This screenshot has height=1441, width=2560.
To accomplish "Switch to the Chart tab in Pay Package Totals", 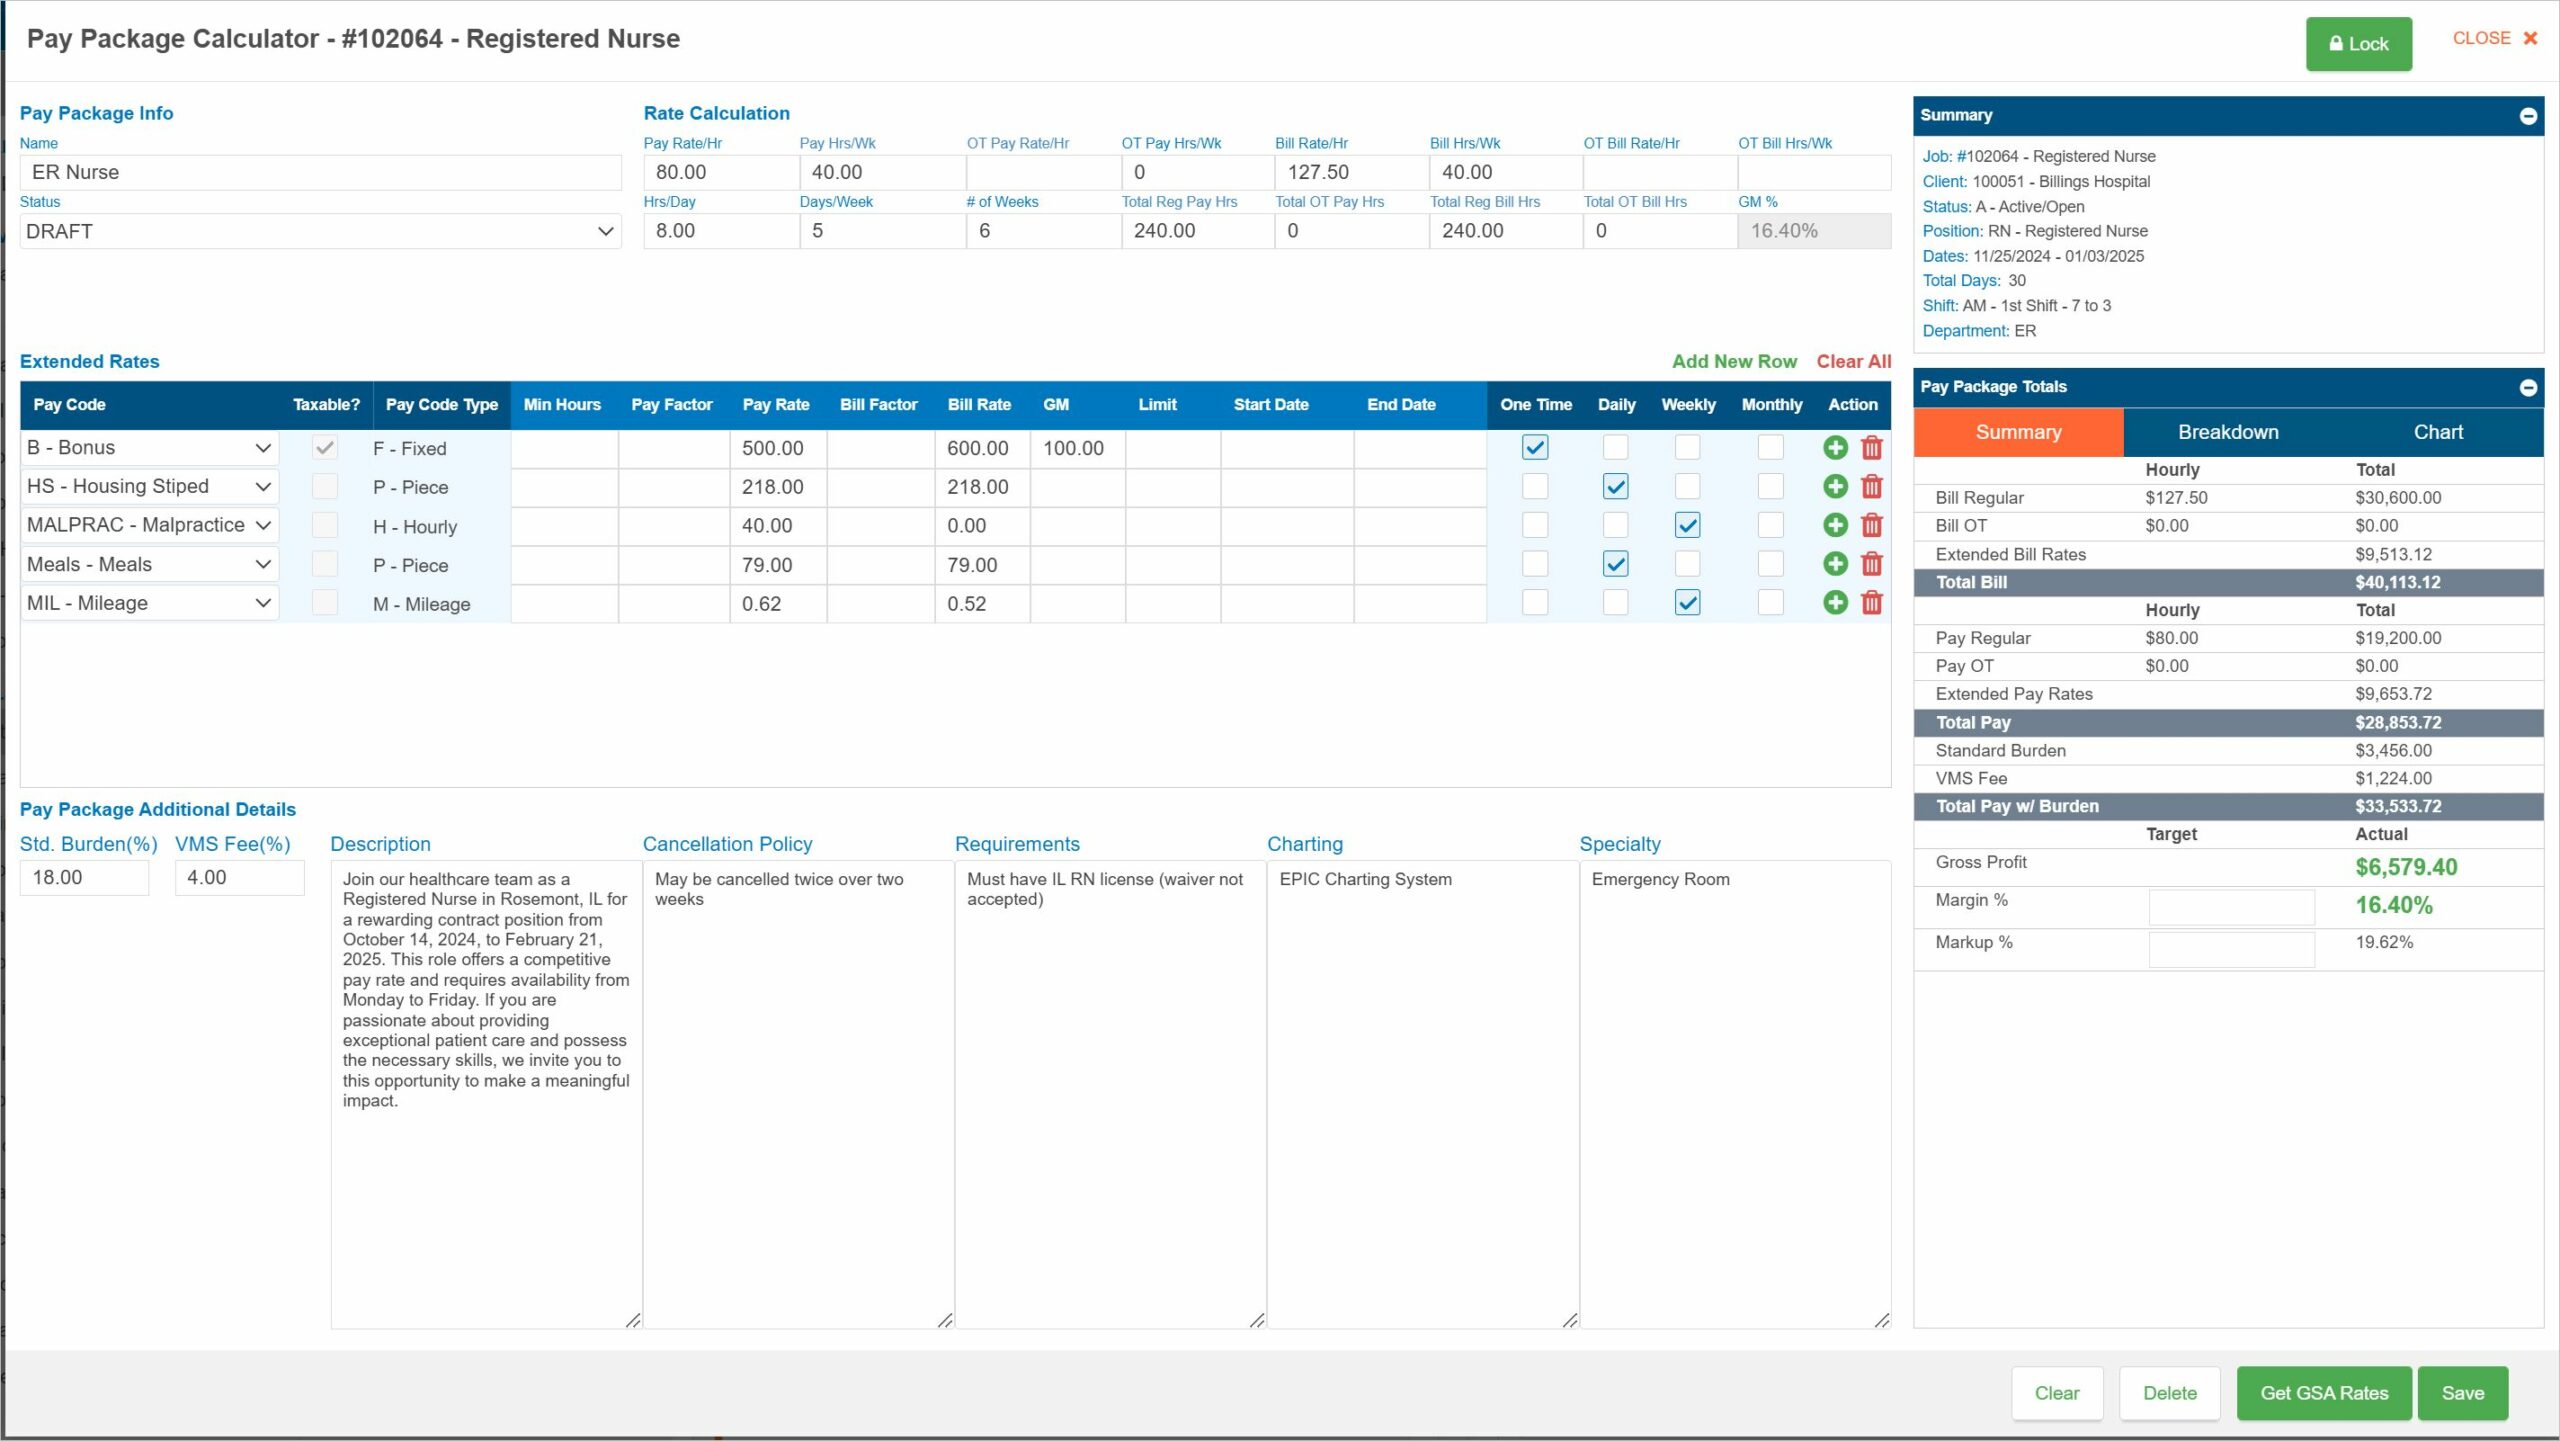I will (2437, 431).
